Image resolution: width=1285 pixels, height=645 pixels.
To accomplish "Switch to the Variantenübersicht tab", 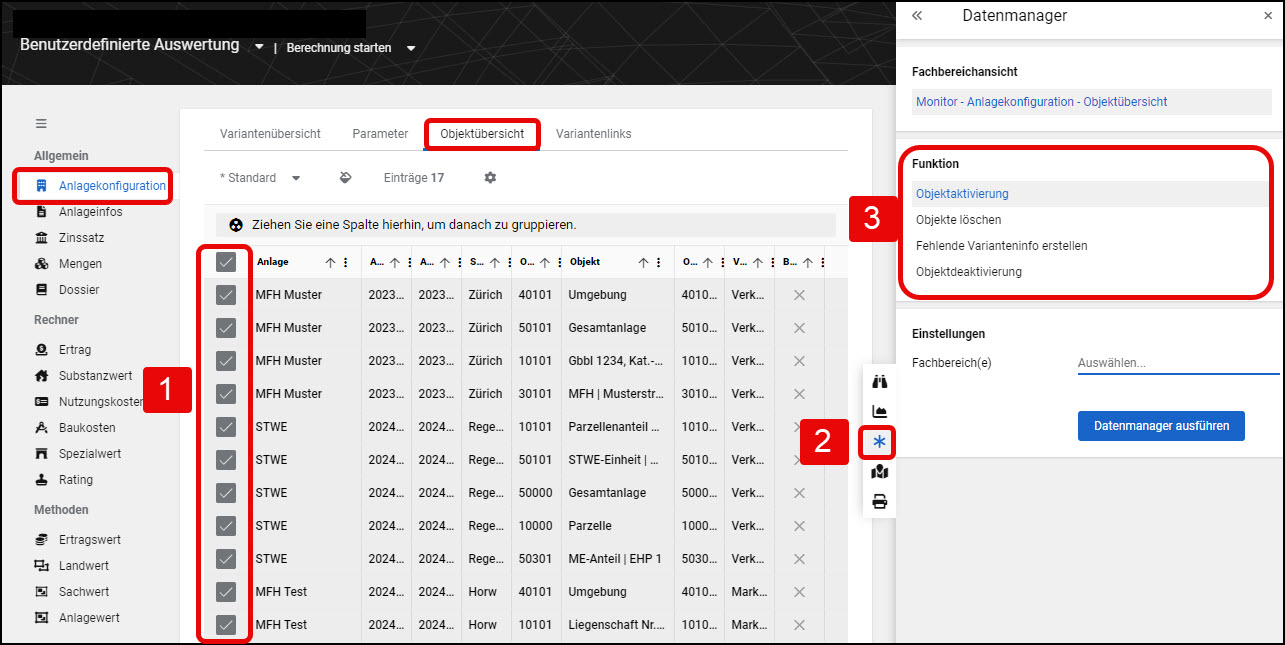I will (x=270, y=134).
